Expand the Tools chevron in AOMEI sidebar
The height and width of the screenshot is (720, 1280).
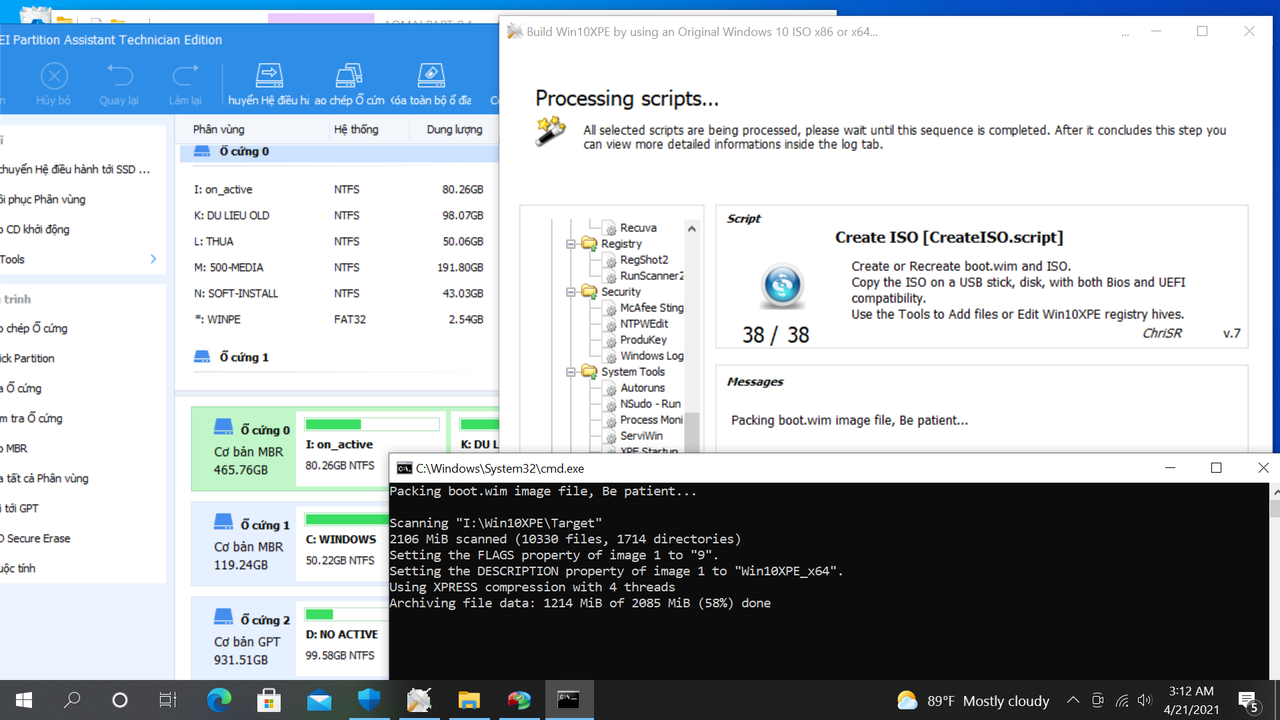coord(153,259)
